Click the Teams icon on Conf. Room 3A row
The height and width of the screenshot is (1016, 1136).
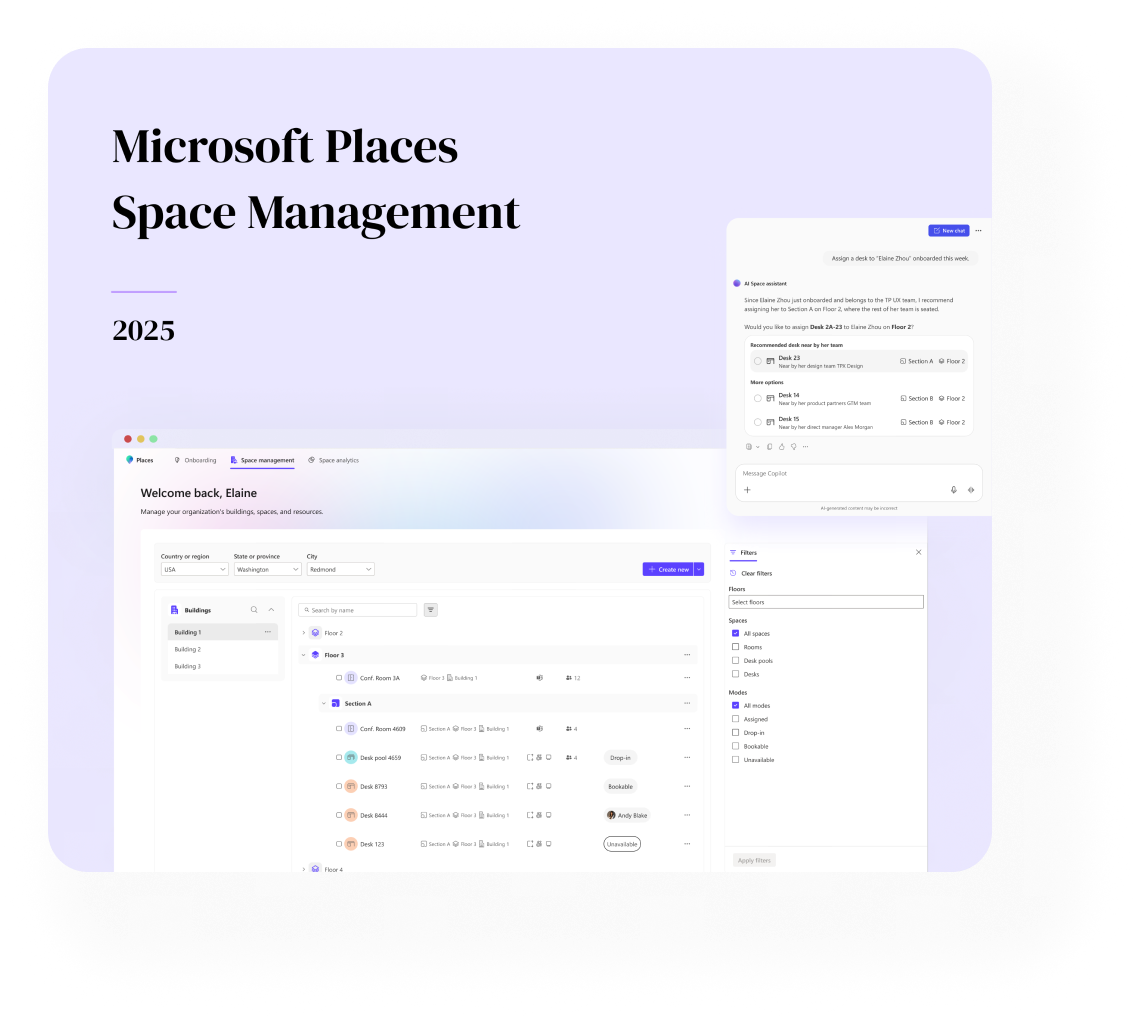(x=540, y=678)
